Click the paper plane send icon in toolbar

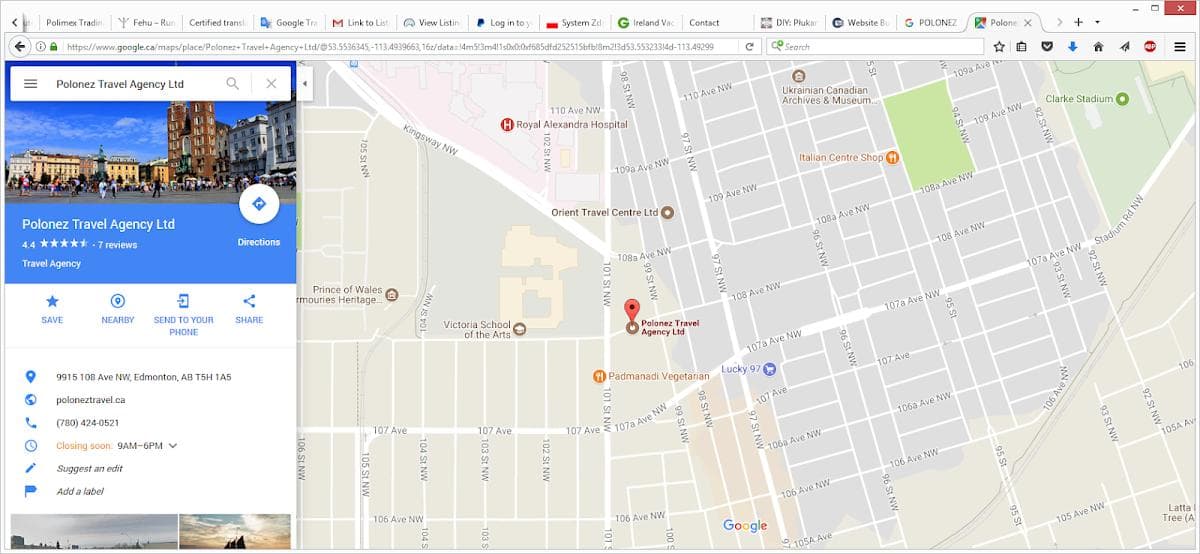[1124, 46]
